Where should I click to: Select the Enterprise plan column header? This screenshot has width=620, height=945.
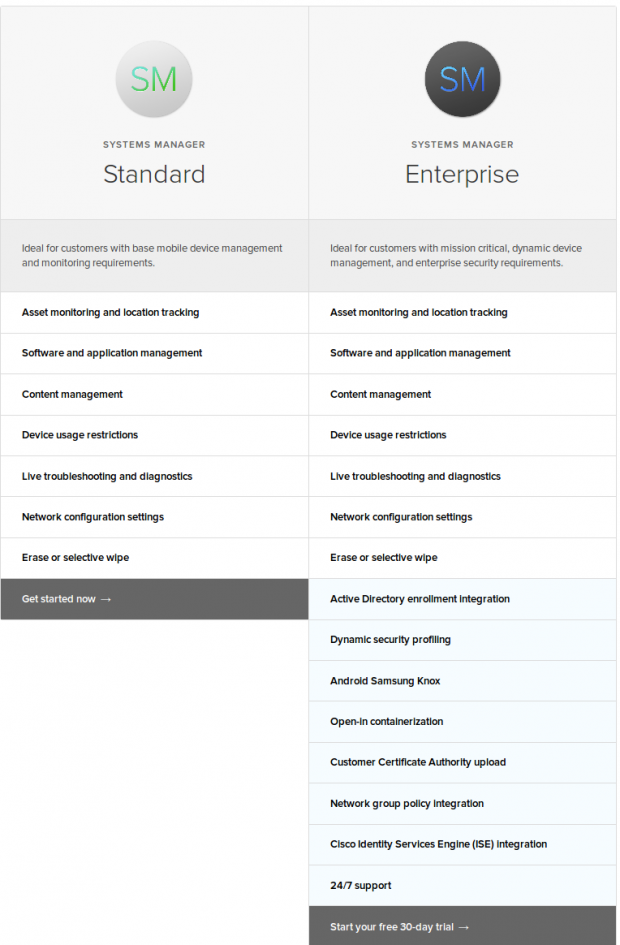[x=462, y=174]
